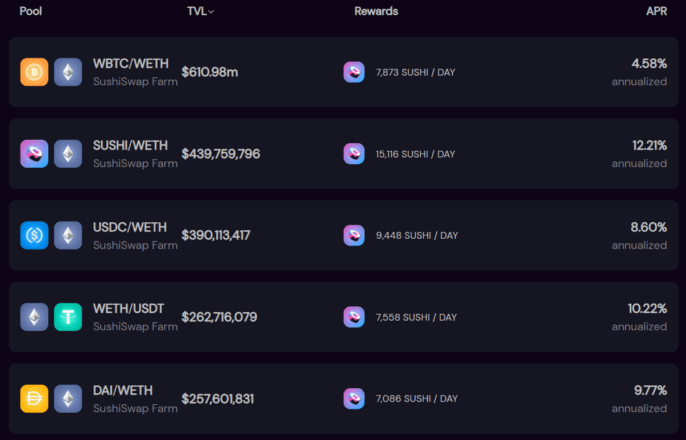Viewport: 686px width, 440px height.
Task: Select the Pool column header
Action: (x=31, y=11)
